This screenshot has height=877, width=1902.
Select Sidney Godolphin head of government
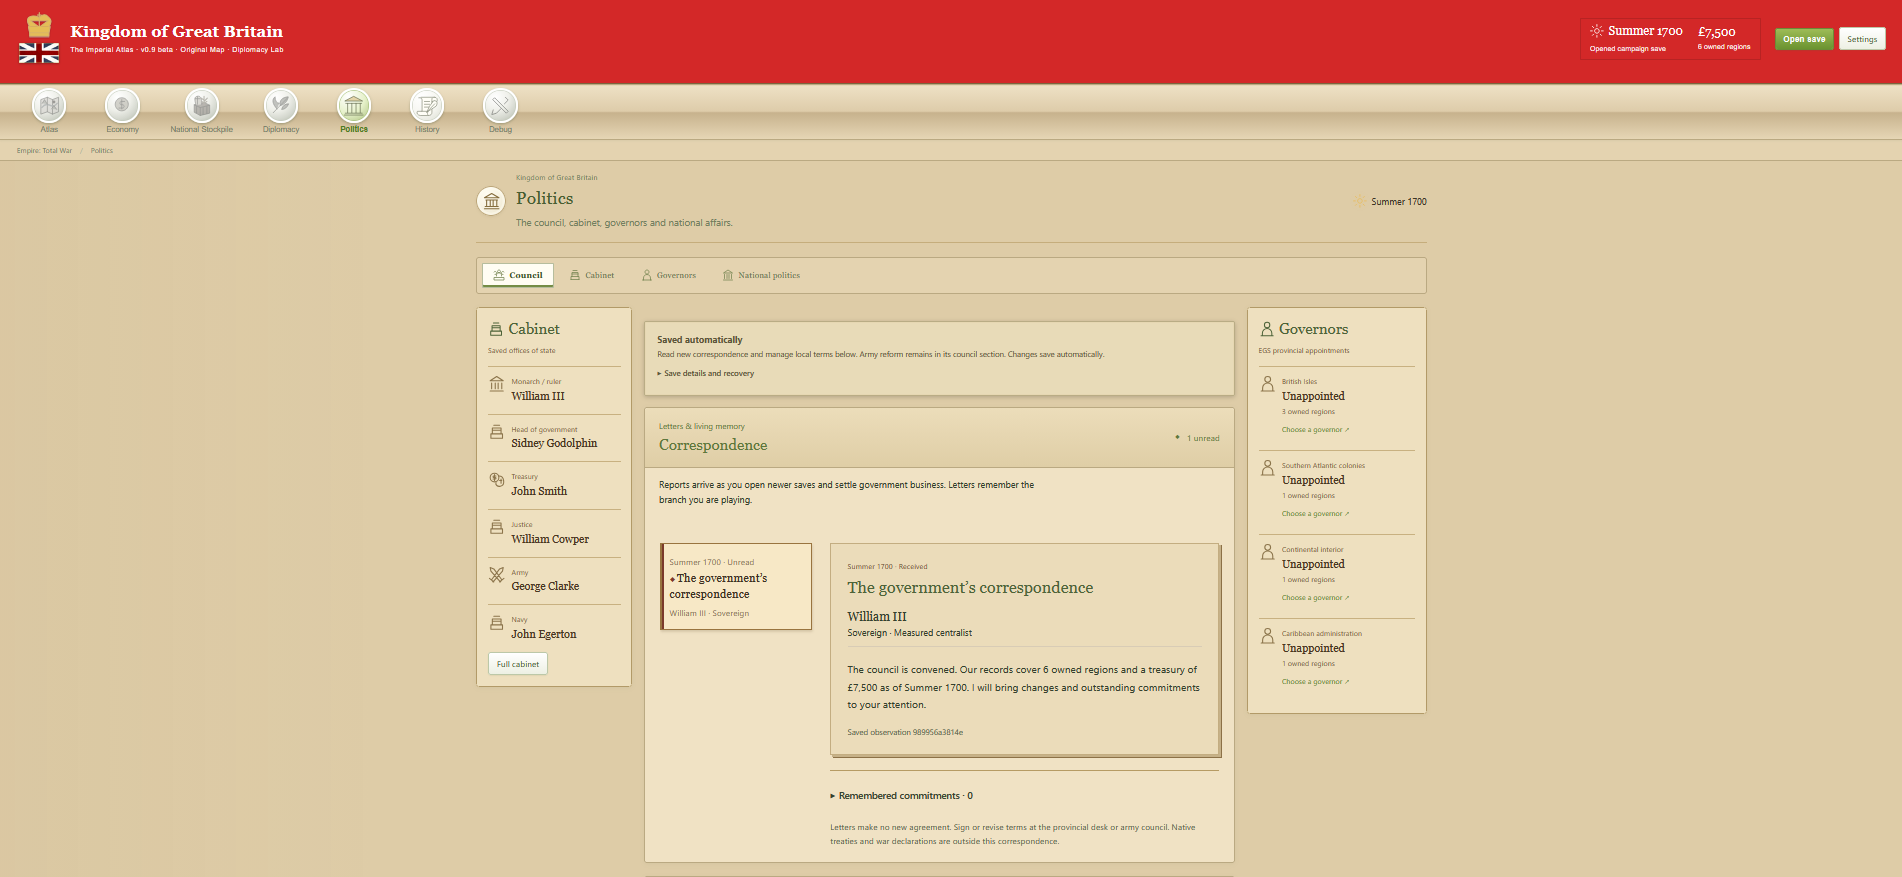tap(554, 438)
